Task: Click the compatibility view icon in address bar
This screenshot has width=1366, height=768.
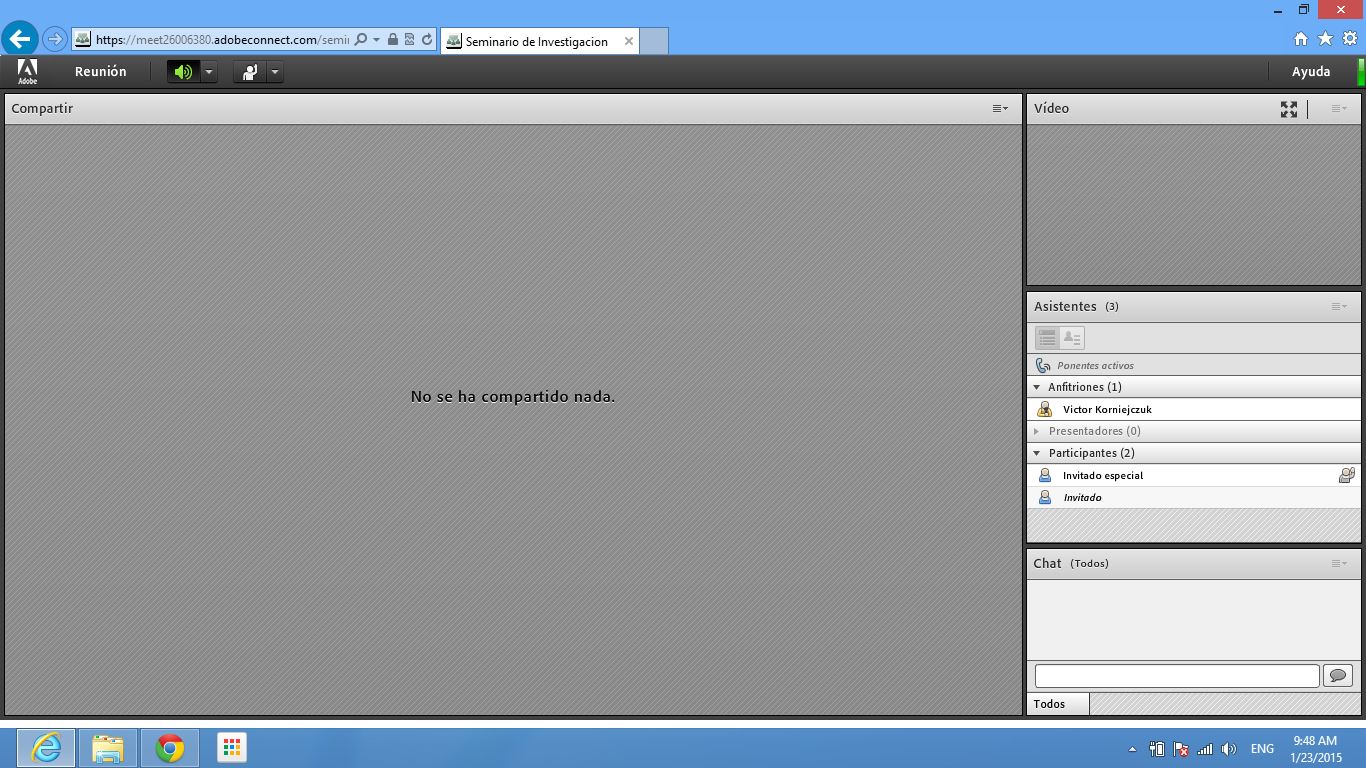Action: tap(409, 40)
